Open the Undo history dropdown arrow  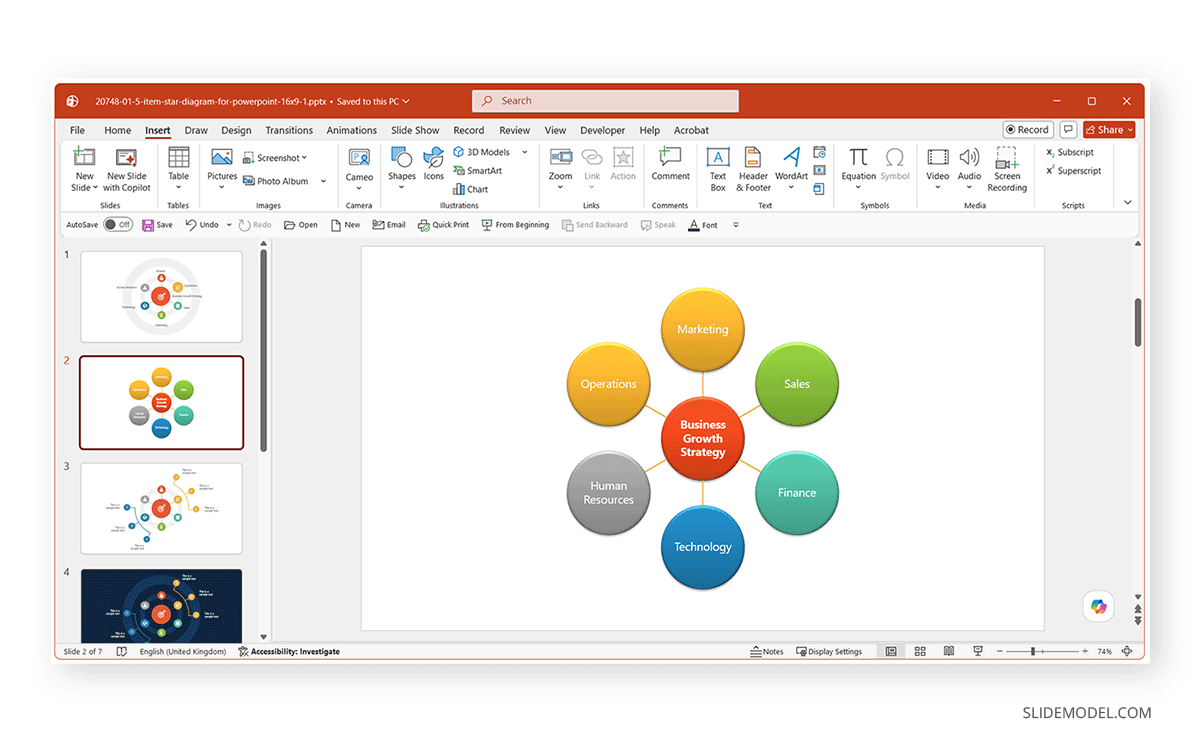coord(229,225)
